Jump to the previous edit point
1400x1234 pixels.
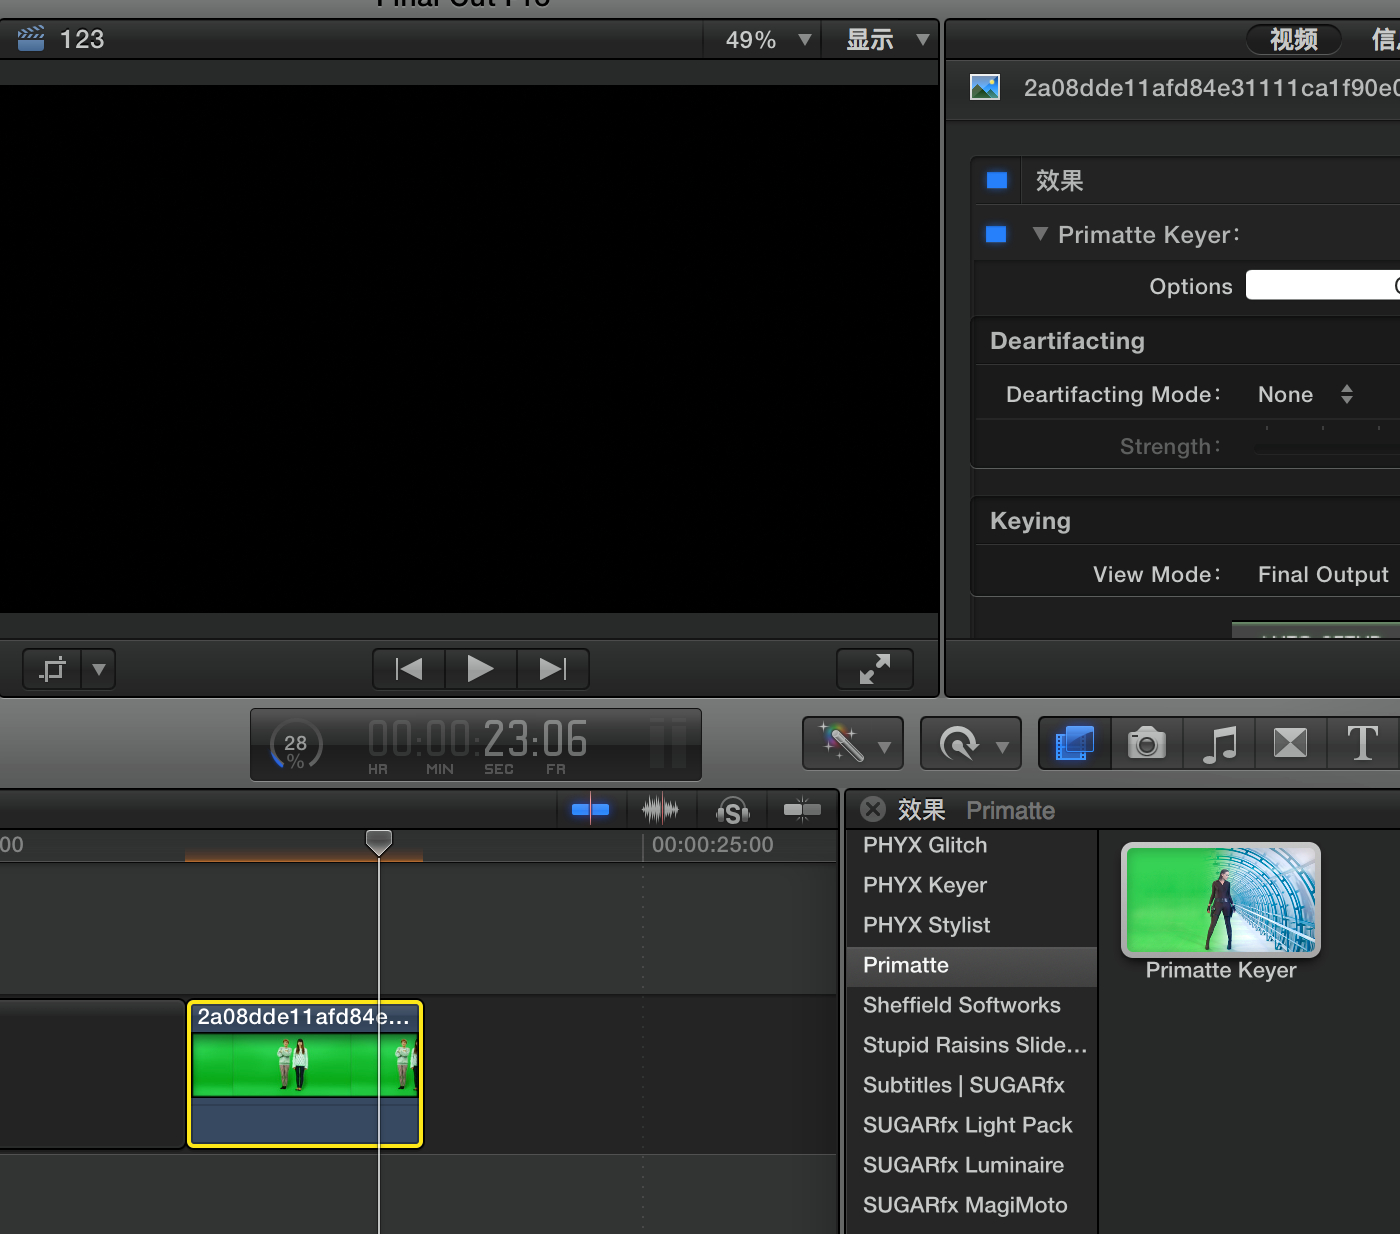(409, 669)
